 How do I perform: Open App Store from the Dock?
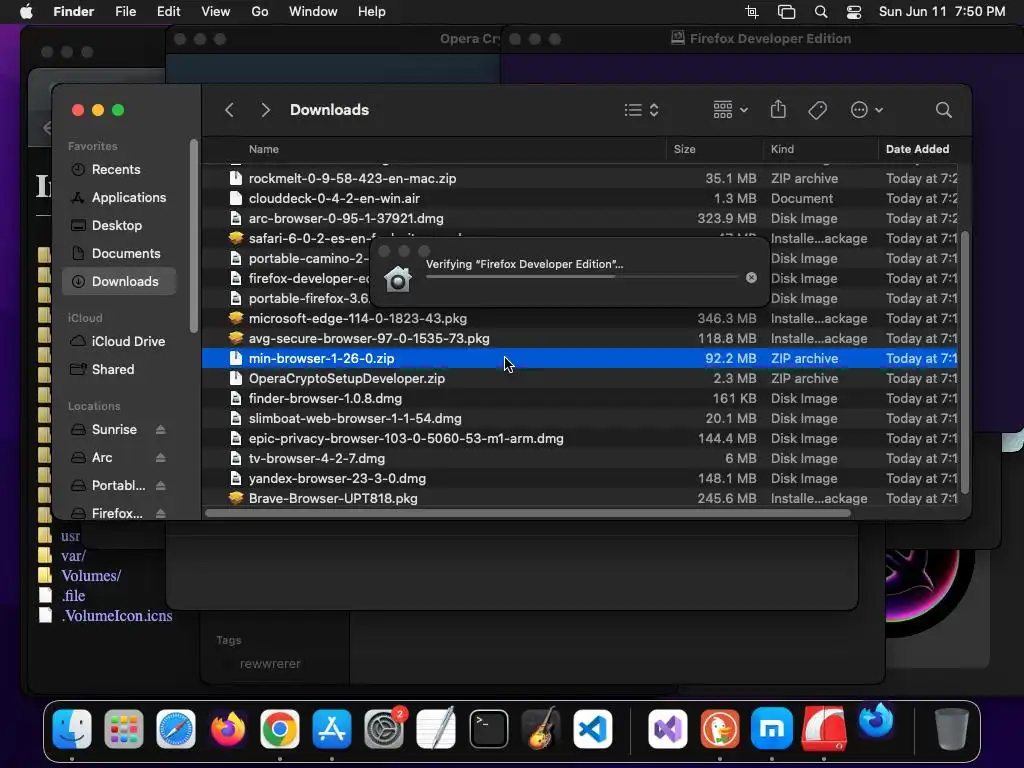click(332, 729)
